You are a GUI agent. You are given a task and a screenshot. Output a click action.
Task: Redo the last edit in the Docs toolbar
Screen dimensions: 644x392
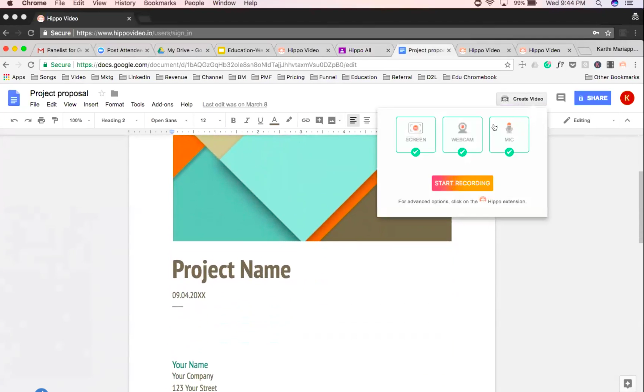pyautogui.click(x=28, y=120)
